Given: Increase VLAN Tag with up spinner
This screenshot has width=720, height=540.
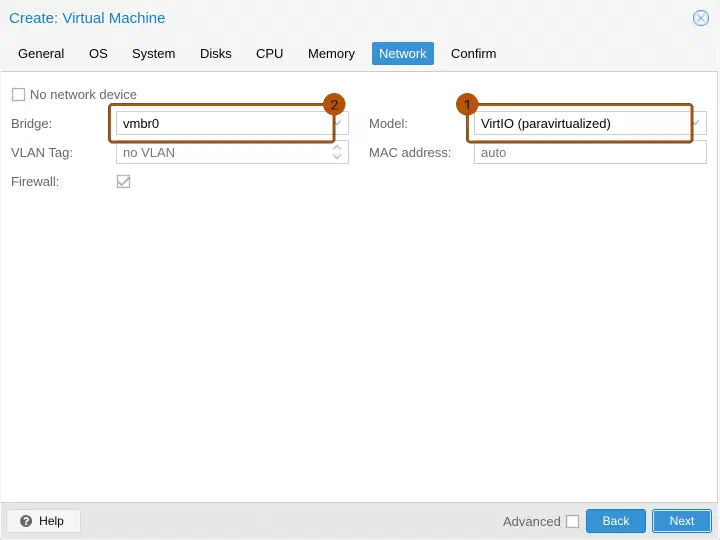Looking at the screenshot, I should click(x=337, y=148).
